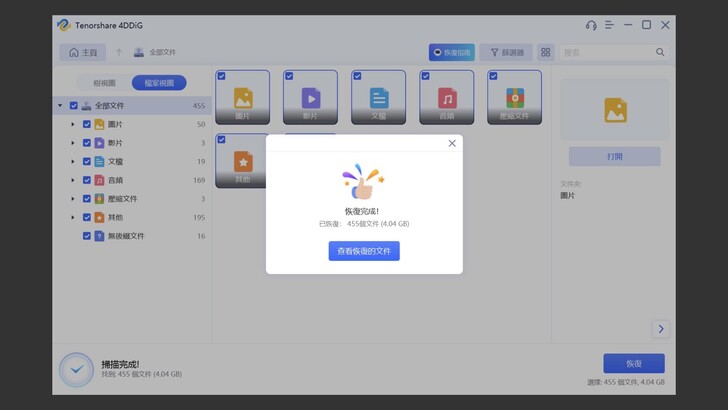Click the headset support icon
Viewport: 728px width, 410px height.
(591, 25)
